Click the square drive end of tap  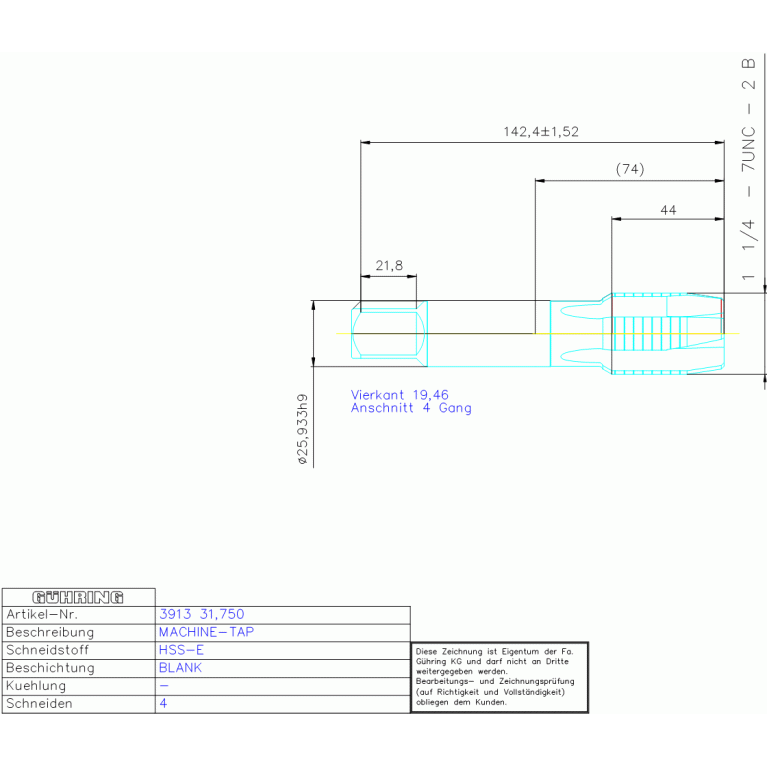point(389,334)
